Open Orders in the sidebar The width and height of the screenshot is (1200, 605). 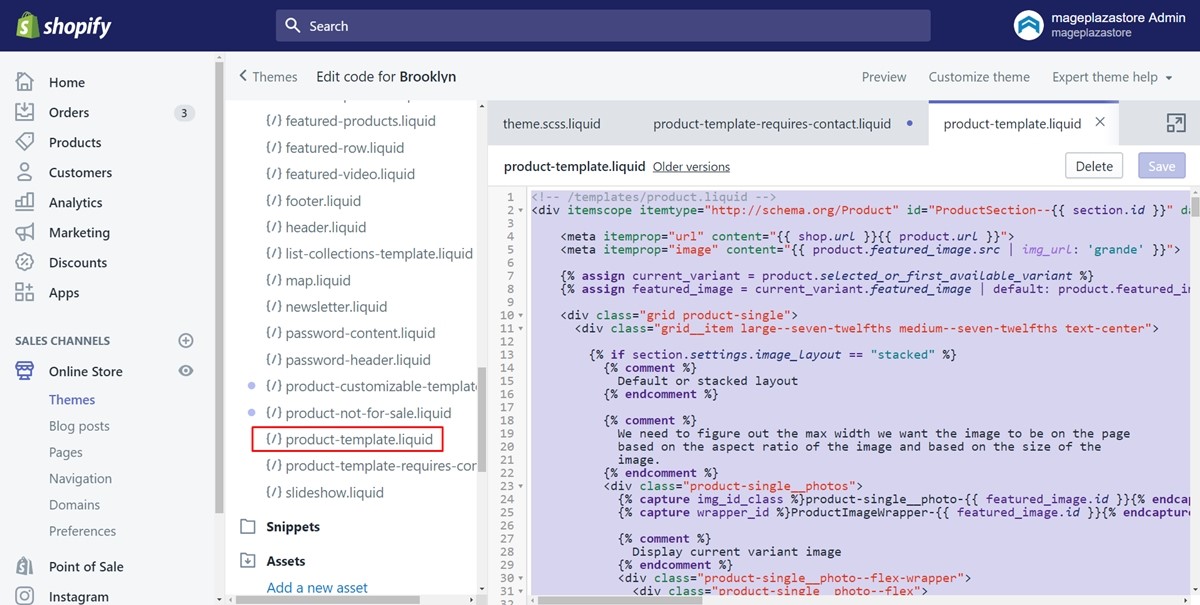point(69,113)
